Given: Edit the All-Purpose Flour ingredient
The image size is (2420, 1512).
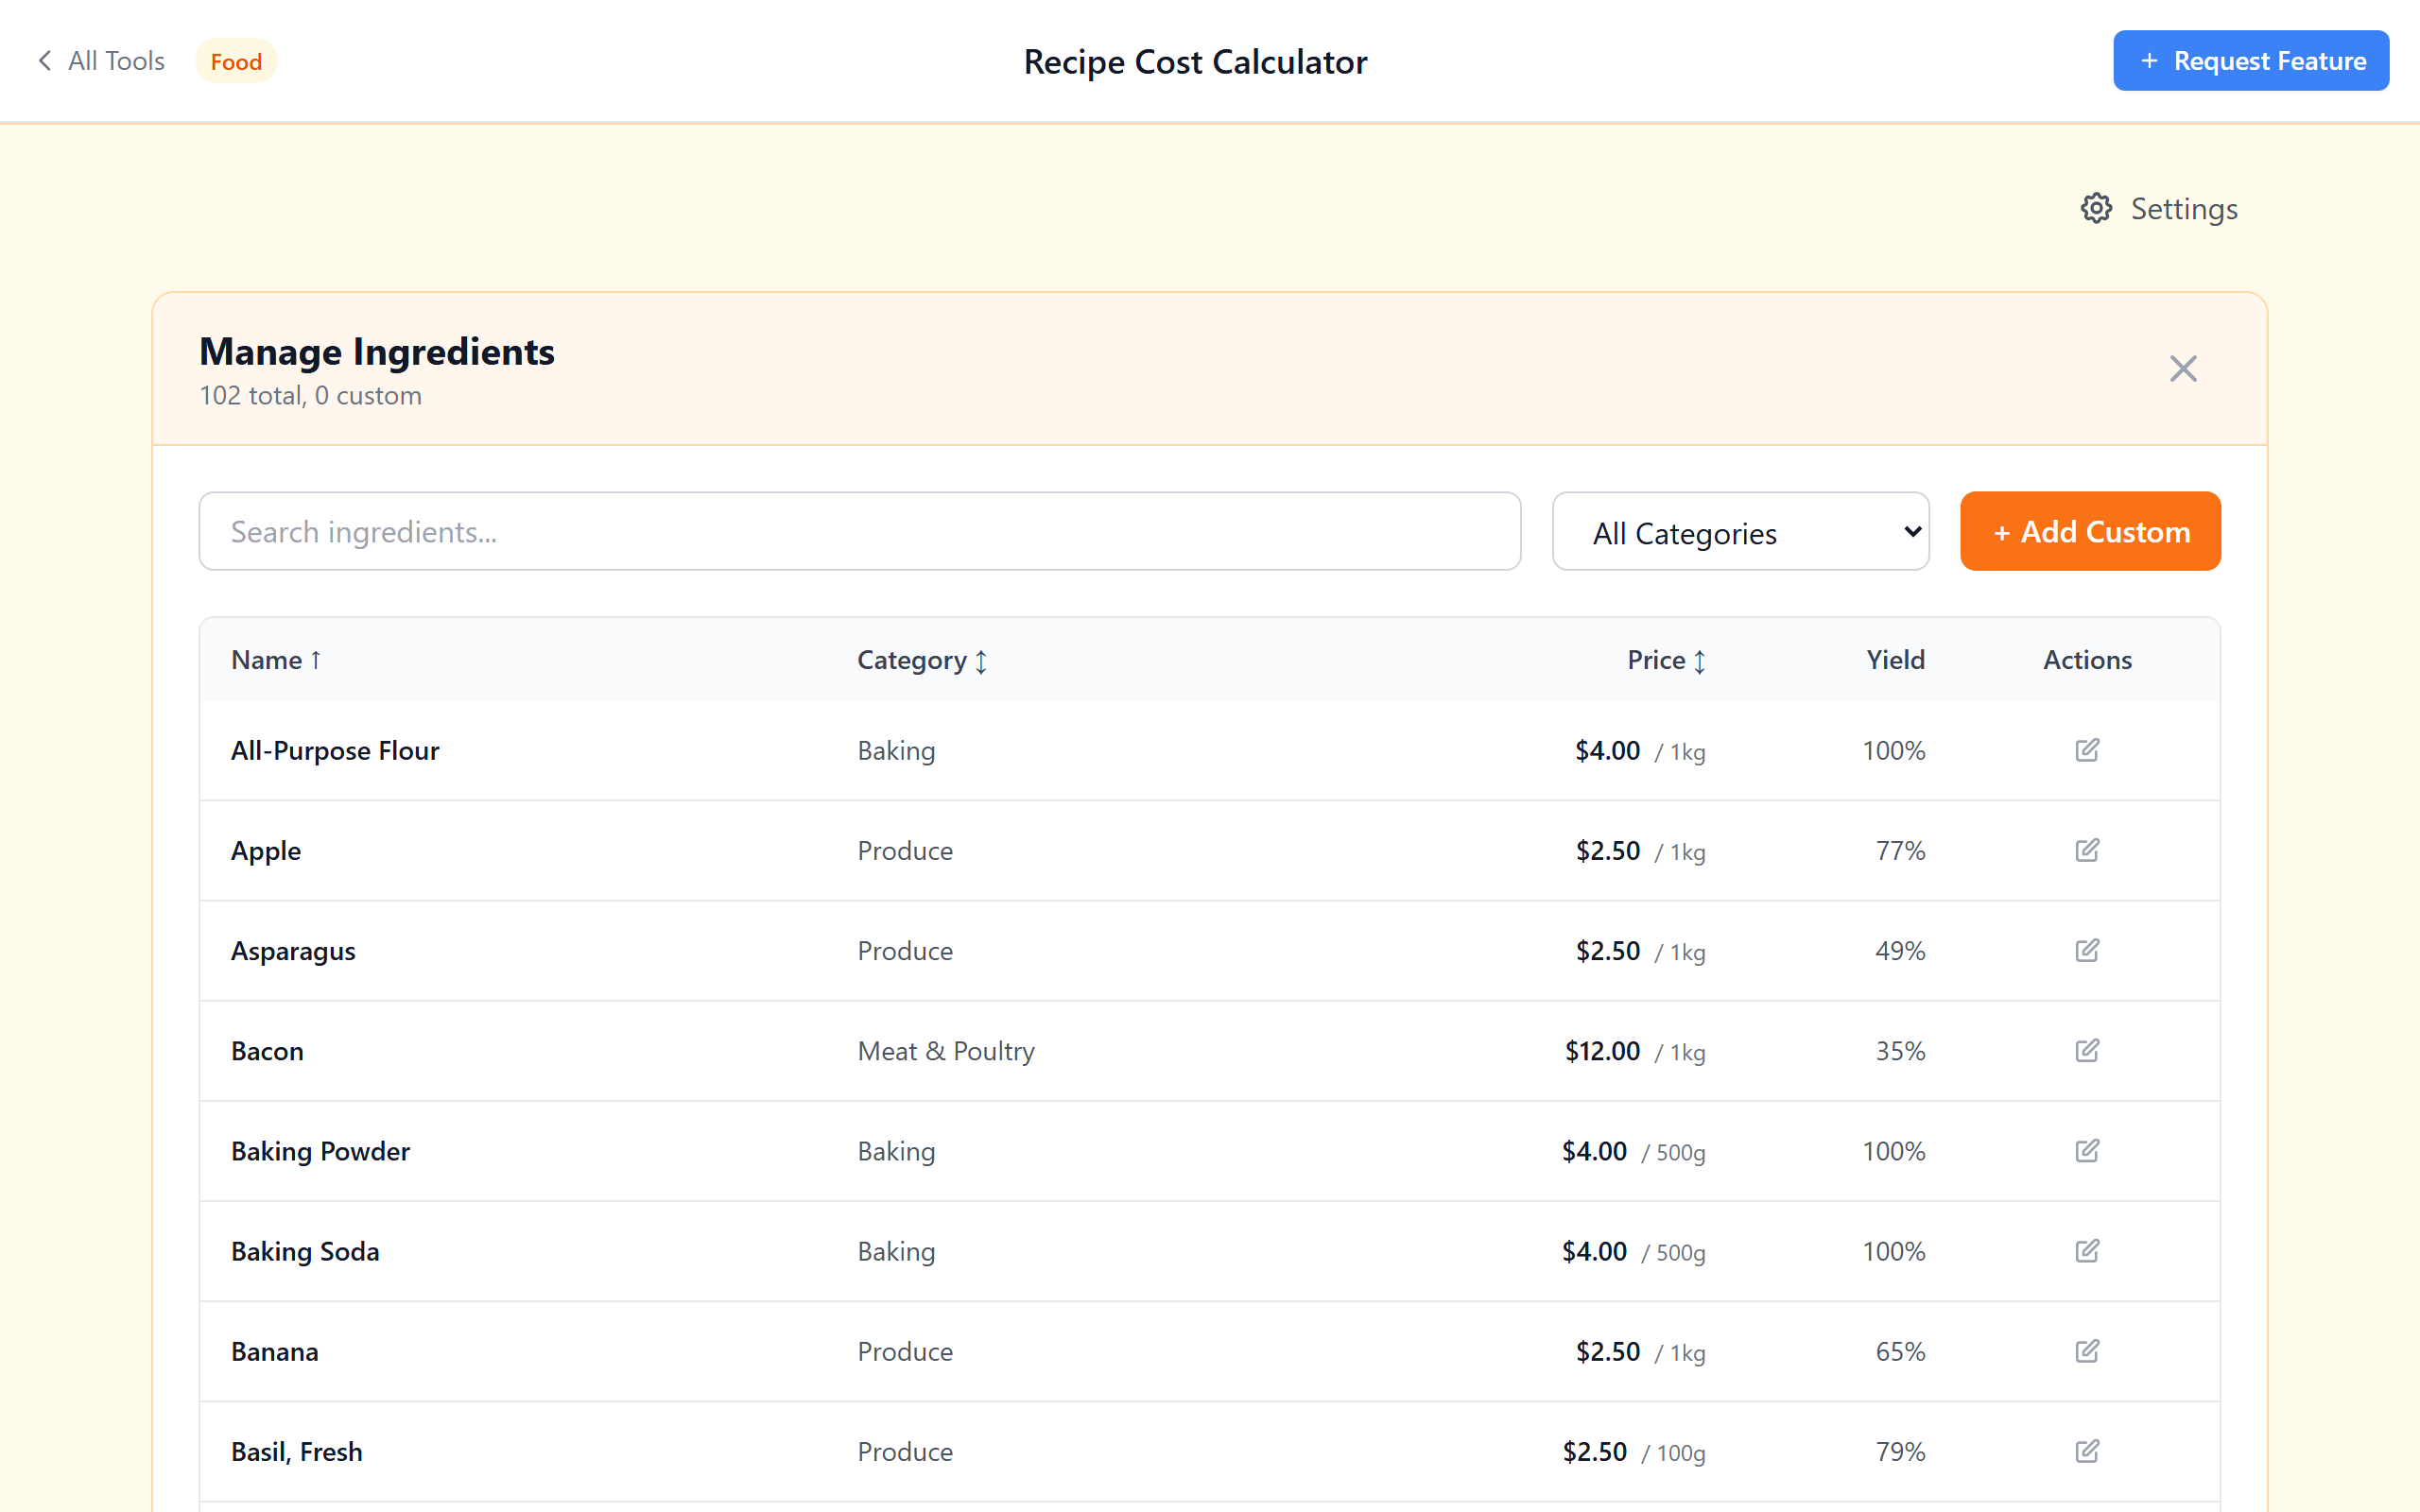Looking at the screenshot, I should tap(2087, 750).
